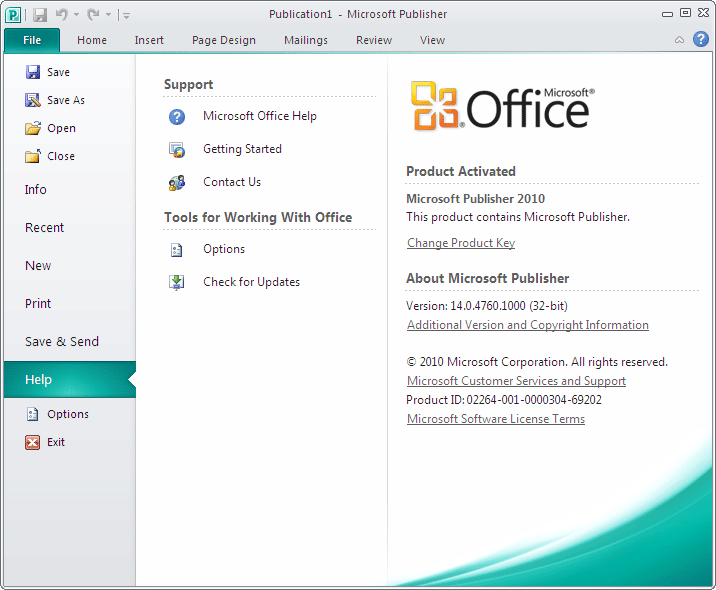
Task: Switch to the Insert tab
Action: (x=149, y=40)
